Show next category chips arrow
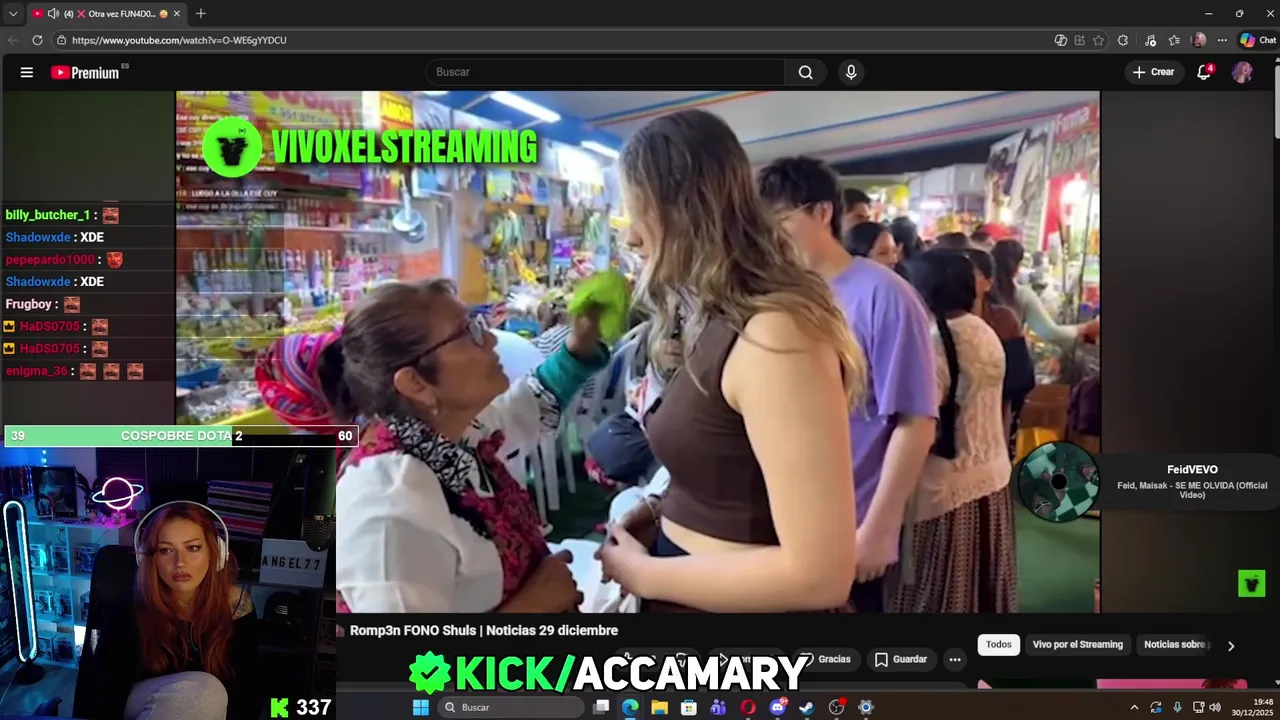This screenshot has width=1280, height=720. pyautogui.click(x=1231, y=646)
